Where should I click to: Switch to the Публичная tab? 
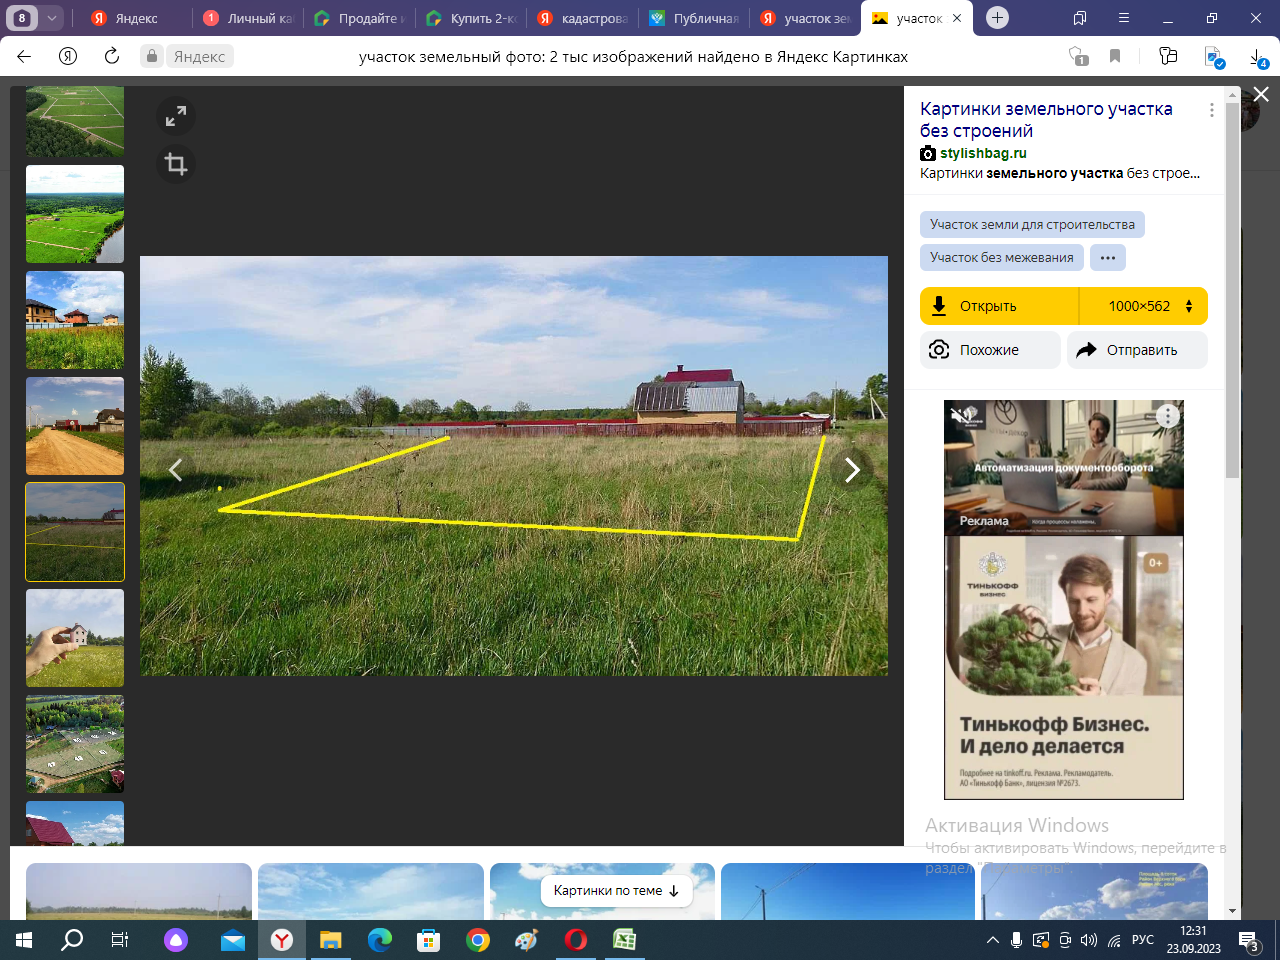pyautogui.click(x=695, y=18)
